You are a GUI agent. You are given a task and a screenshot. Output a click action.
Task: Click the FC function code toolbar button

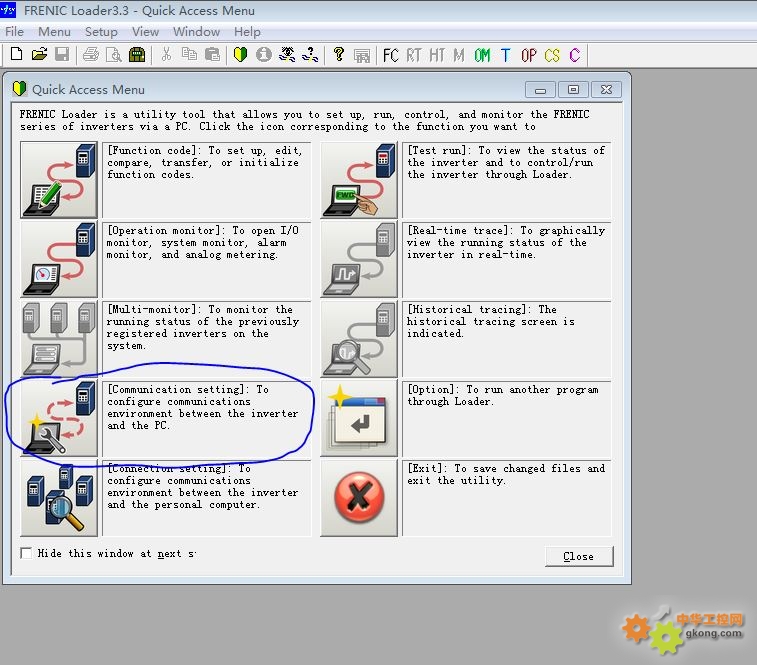coord(391,56)
